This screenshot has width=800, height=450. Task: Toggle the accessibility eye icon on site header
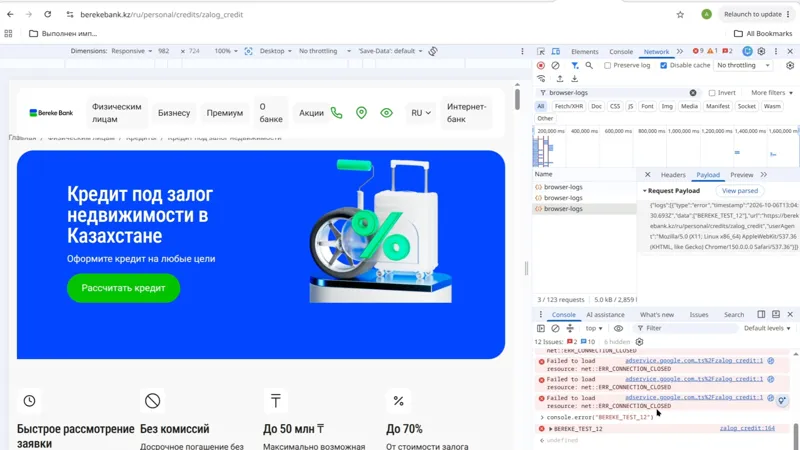pyautogui.click(x=386, y=113)
